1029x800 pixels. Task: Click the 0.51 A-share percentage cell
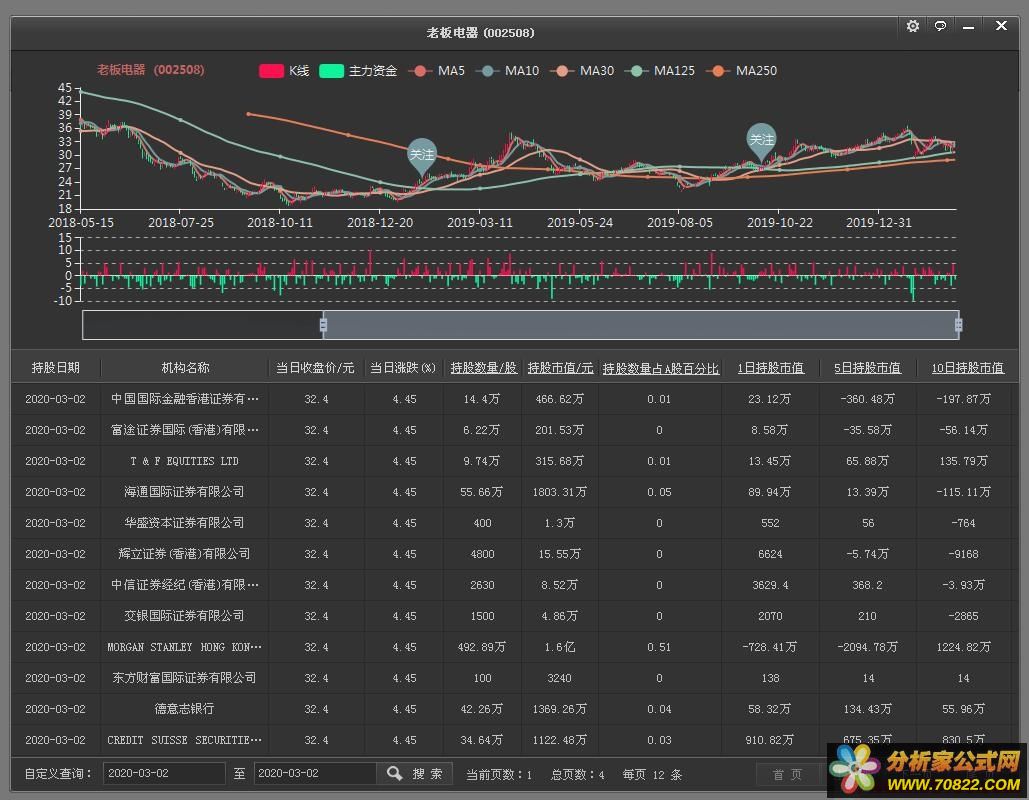(659, 647)
